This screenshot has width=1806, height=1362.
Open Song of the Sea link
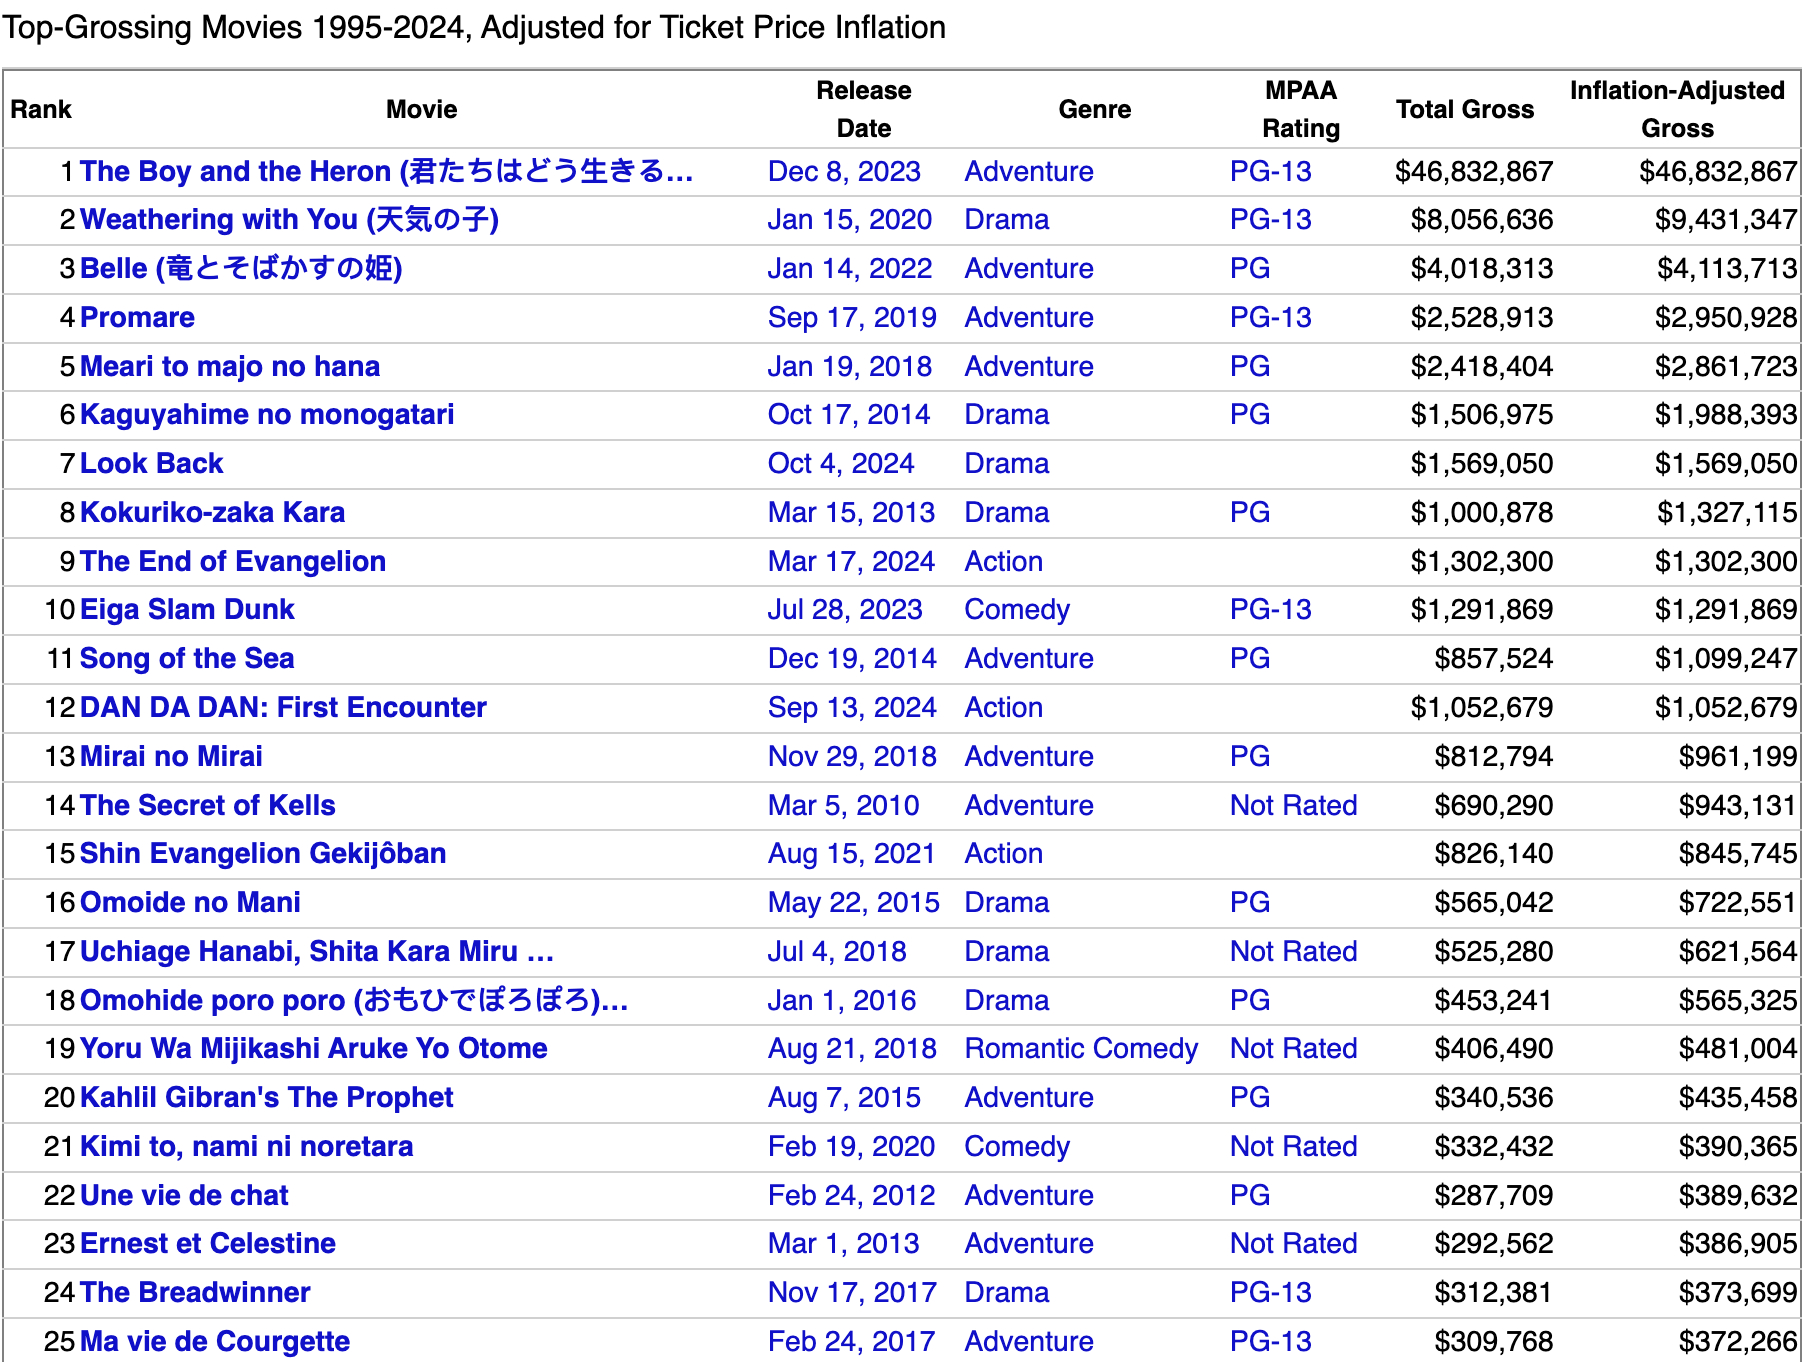187,658
